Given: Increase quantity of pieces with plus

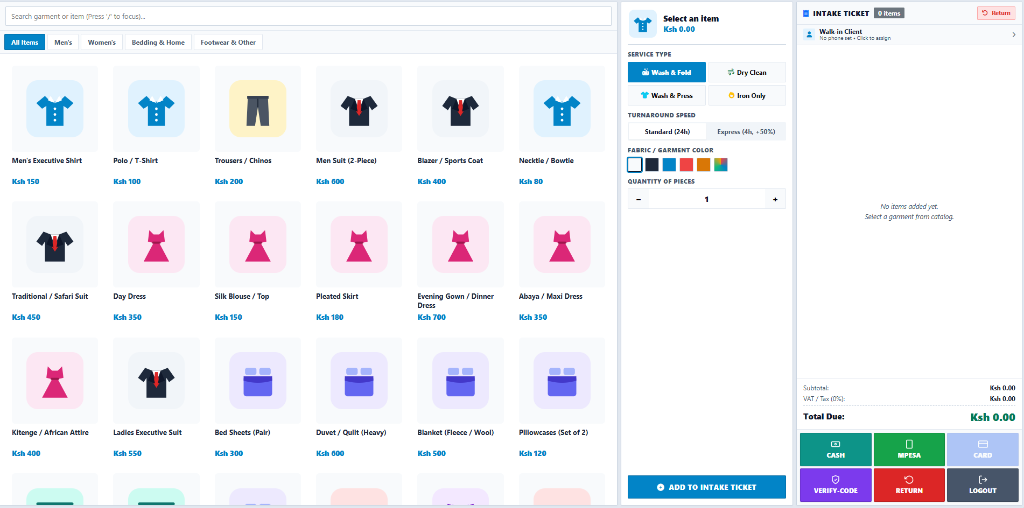Looking at the screenshot, I should [x=775, y=199].
